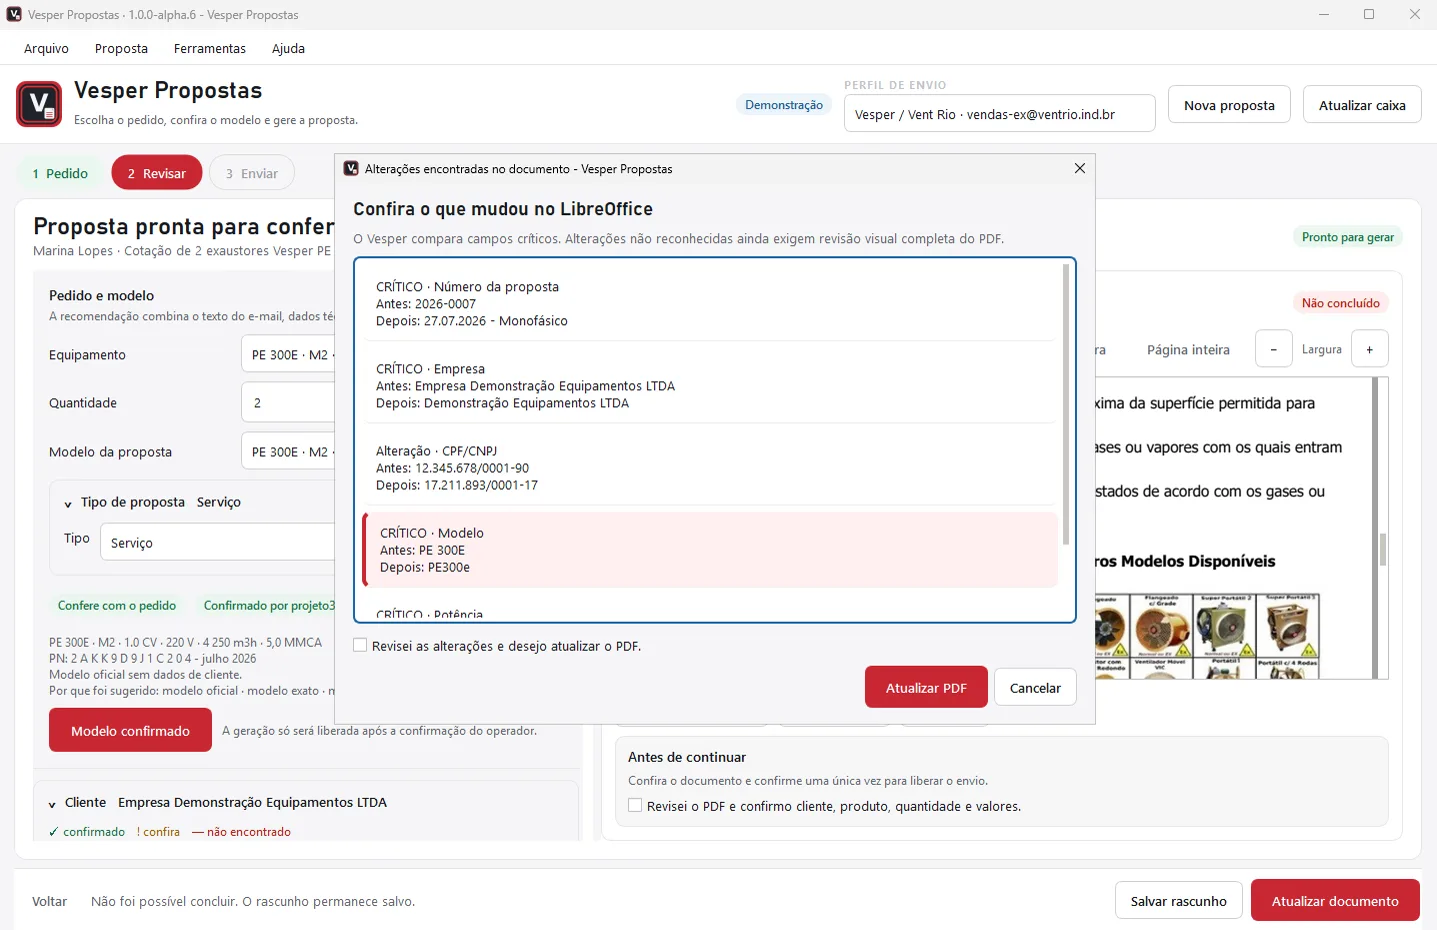Set preview to 'Página inteira'
Viewport: 1437px width, 930px height.
pos(1188,349)
